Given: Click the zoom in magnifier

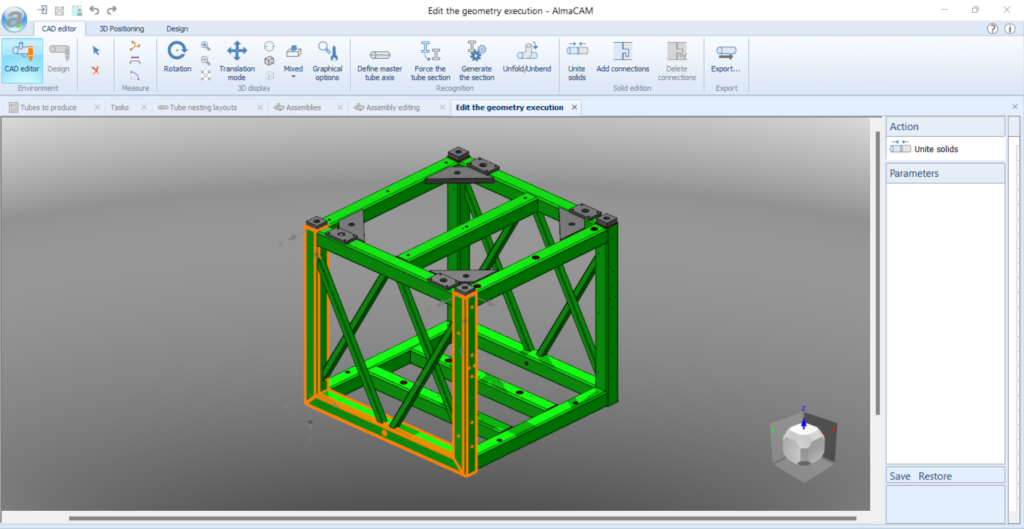Looking at the screenshot, I should 206,46.
